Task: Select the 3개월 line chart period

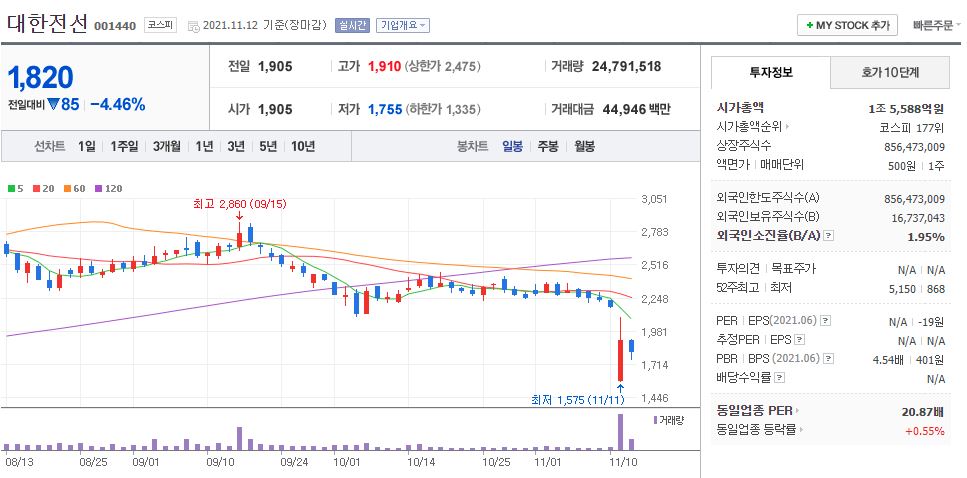Action: point(167,146)
